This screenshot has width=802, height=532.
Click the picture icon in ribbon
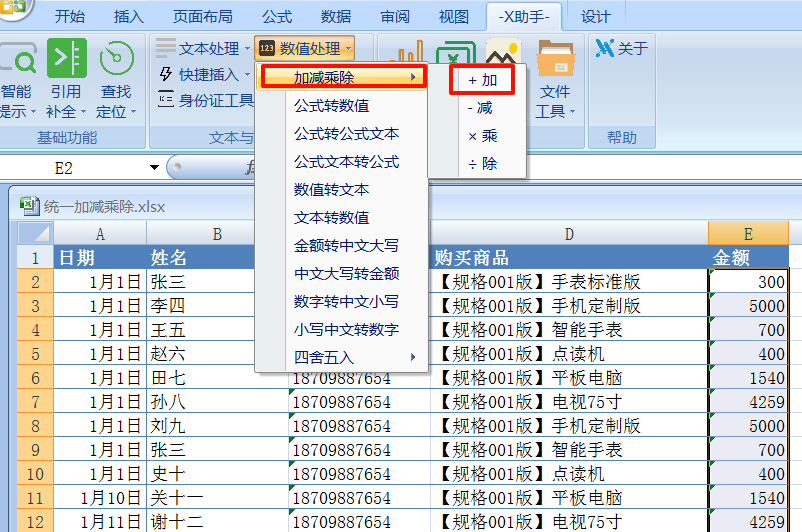pos(503,51)
